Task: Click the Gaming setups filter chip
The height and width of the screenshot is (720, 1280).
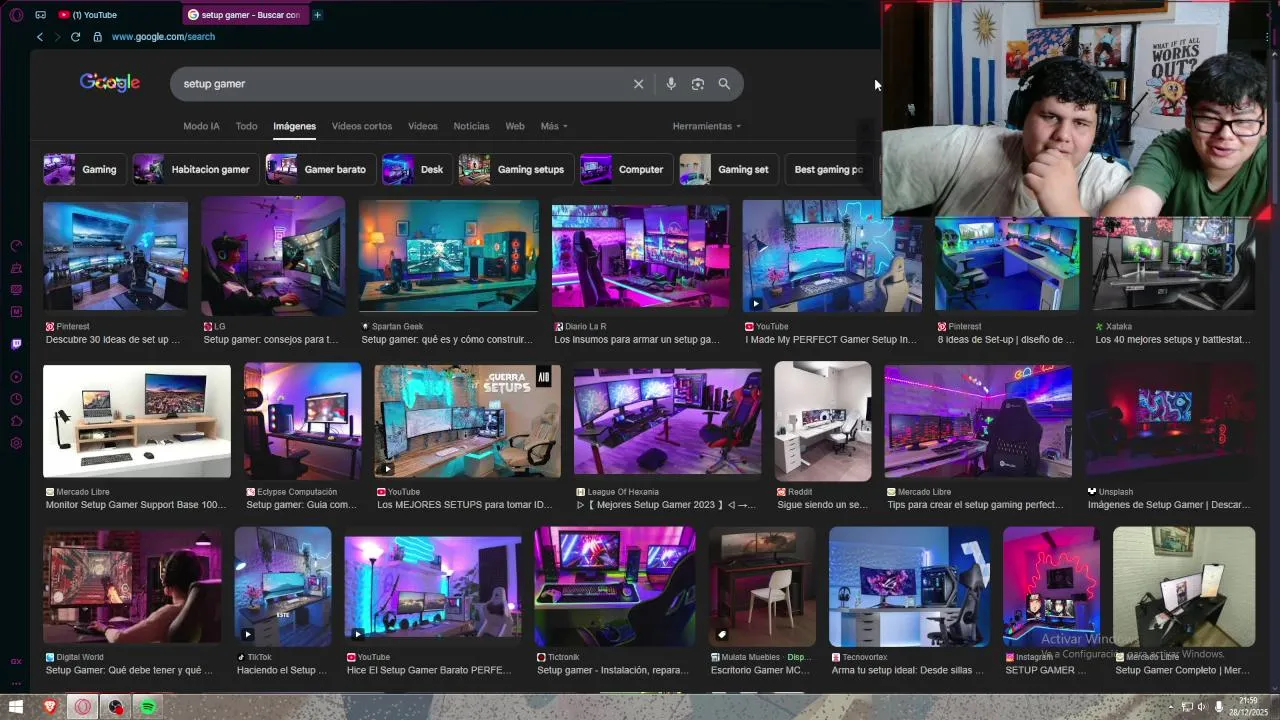Action: coord(516,169)
